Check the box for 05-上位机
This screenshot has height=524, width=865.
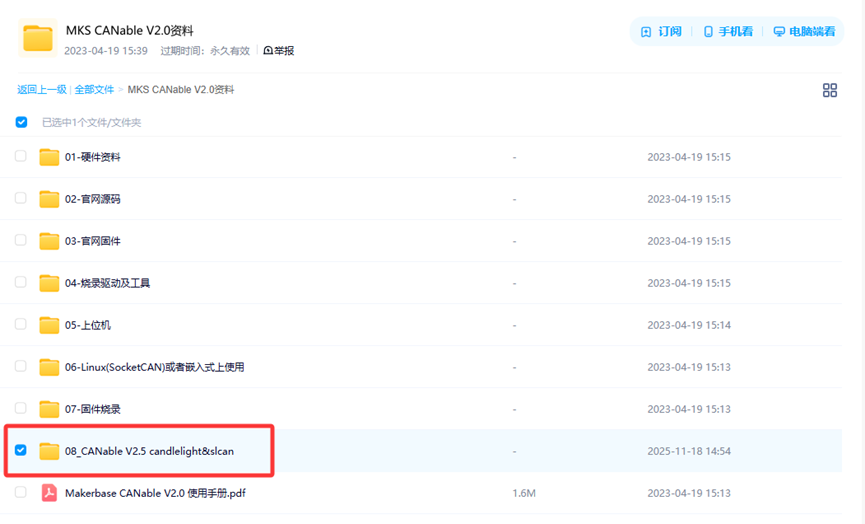20,324
